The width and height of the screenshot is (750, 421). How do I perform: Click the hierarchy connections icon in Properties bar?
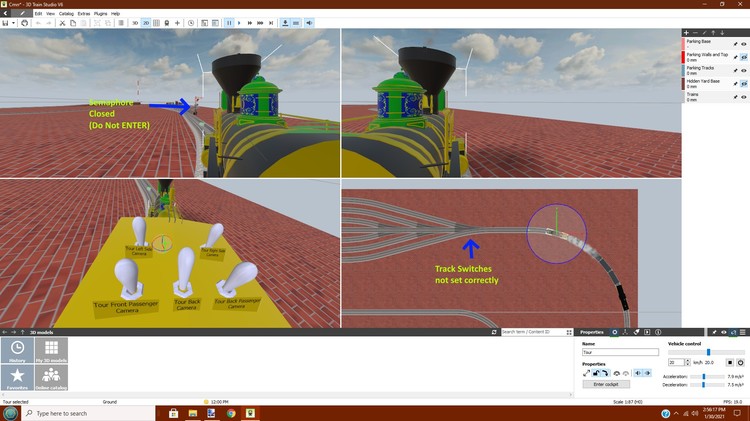(x=625, y=332)
